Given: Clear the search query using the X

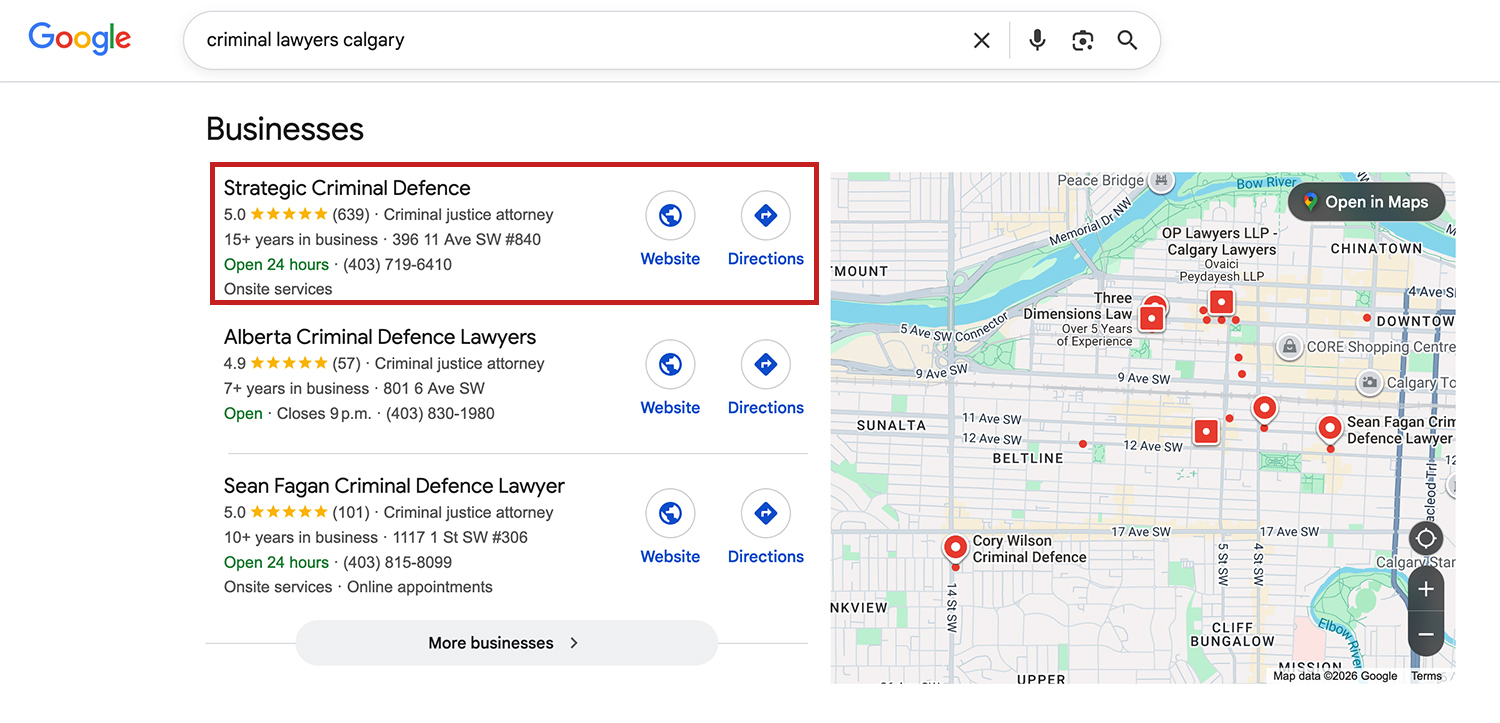Looking at the screenshot, I should [x=981, y=39].
